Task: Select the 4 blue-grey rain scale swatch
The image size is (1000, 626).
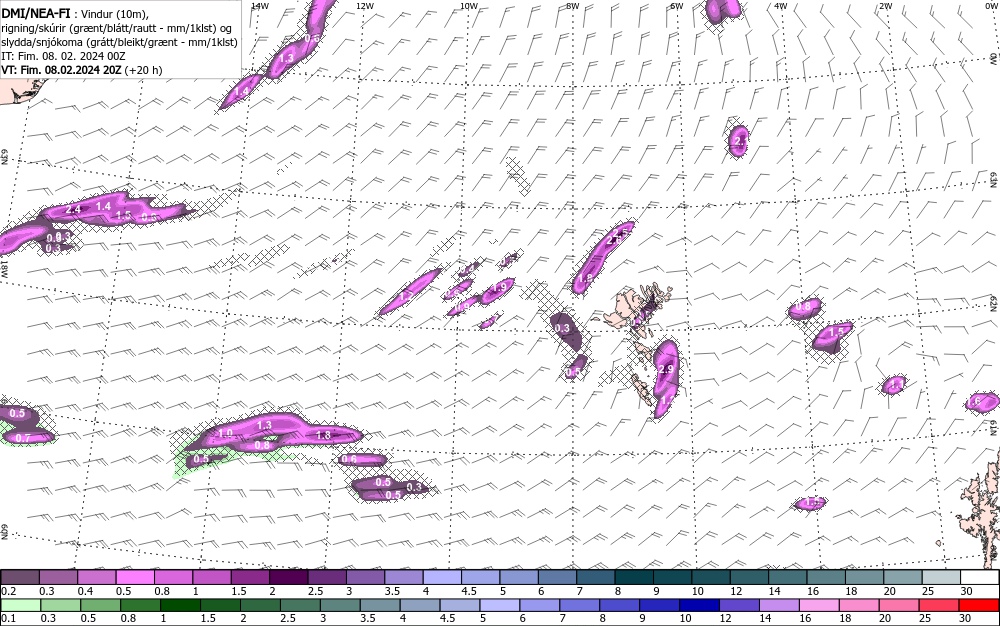Action: click(420, 605)
